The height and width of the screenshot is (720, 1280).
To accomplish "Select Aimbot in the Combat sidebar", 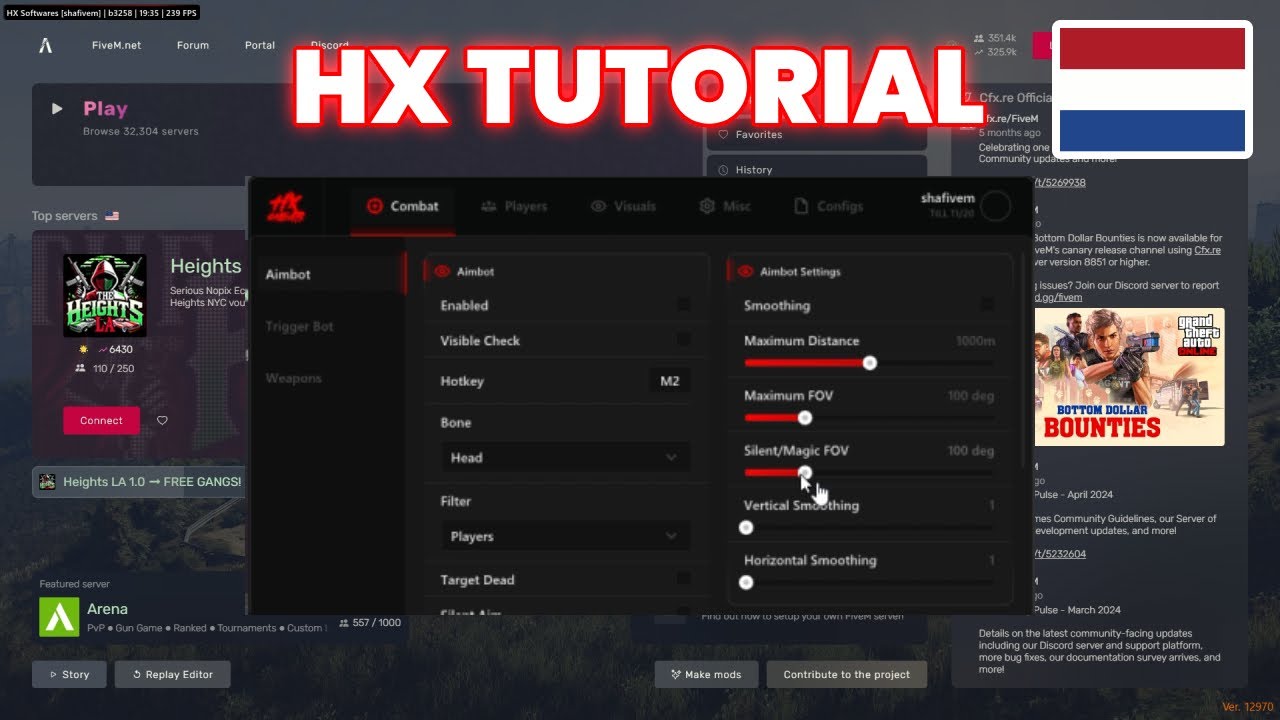I will [329, 274].
